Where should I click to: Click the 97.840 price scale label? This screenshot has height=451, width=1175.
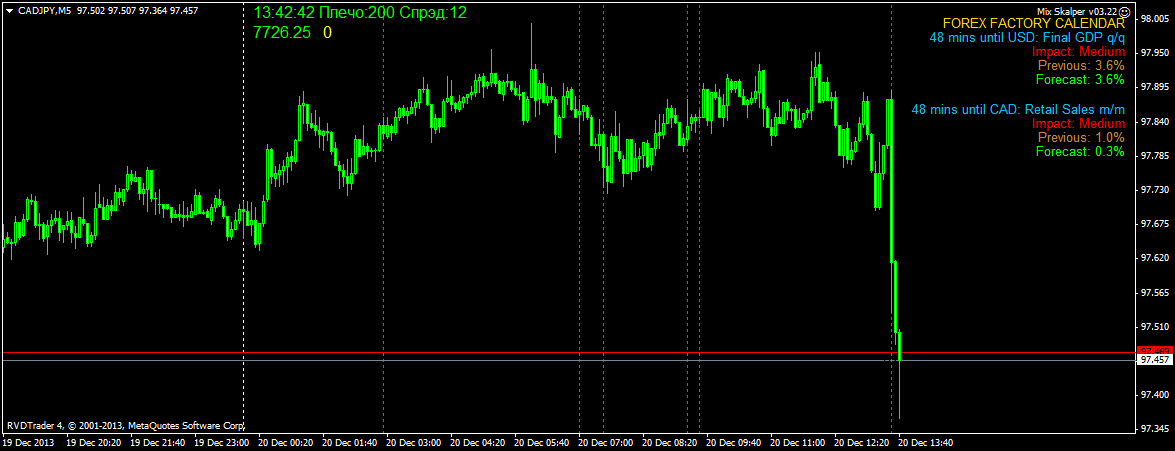pos(1153,121)
